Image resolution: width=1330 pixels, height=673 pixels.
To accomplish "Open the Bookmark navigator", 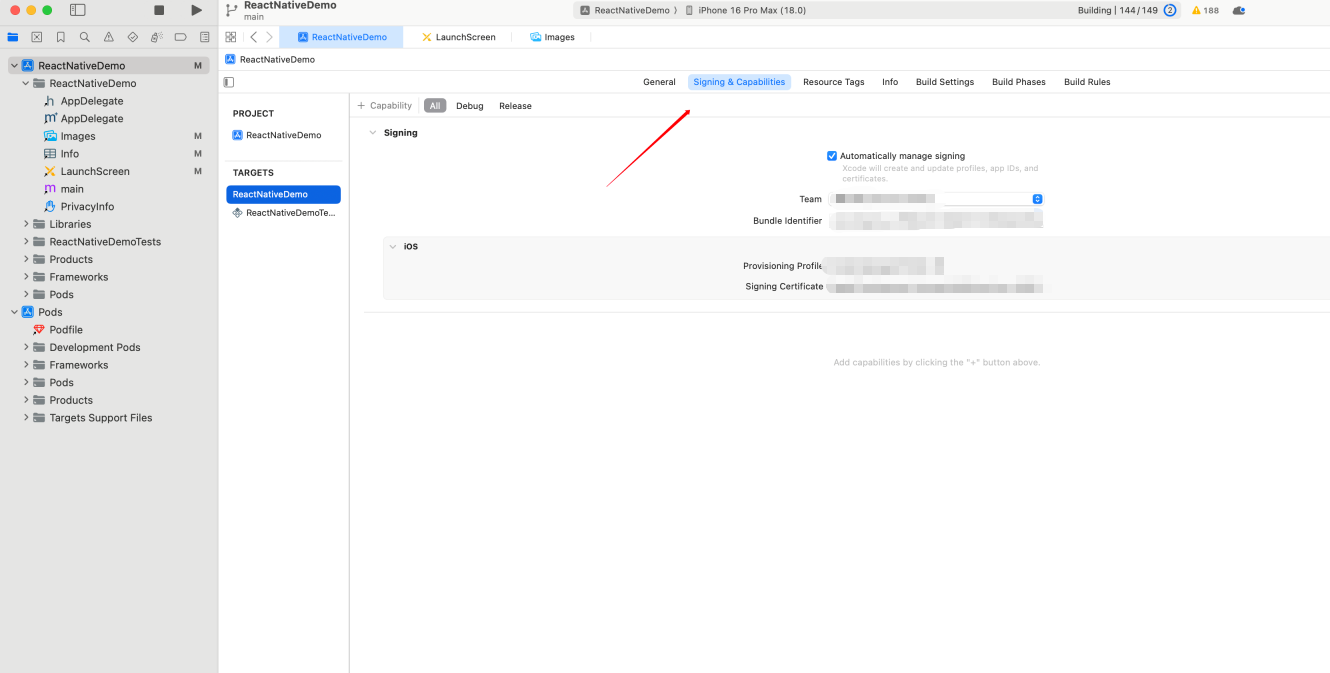I will coord(61,37).
